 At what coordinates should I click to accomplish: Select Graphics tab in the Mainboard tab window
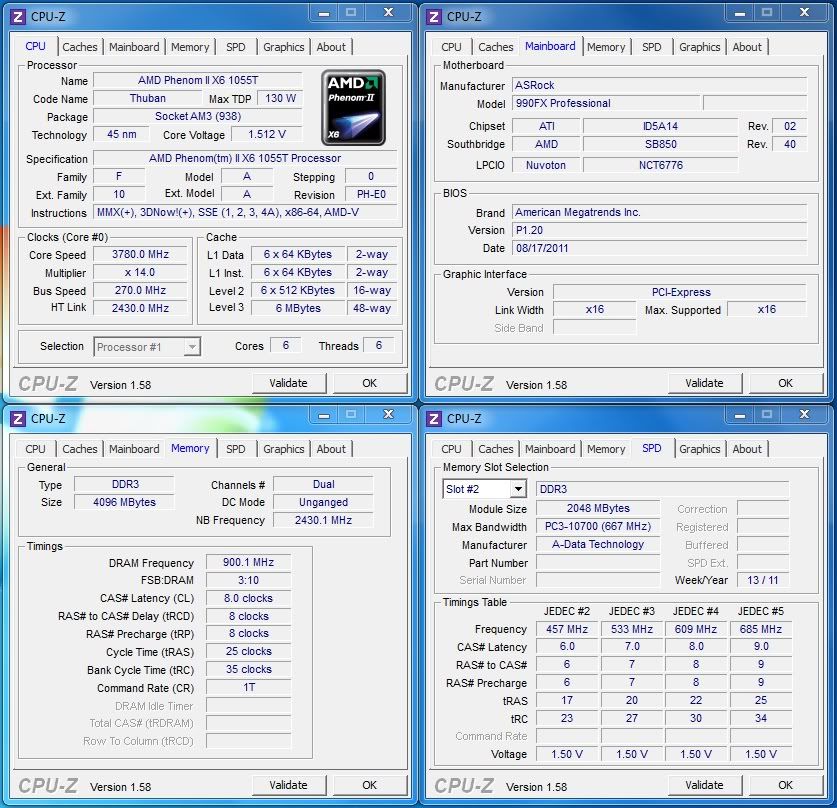(x=699, y=47)
